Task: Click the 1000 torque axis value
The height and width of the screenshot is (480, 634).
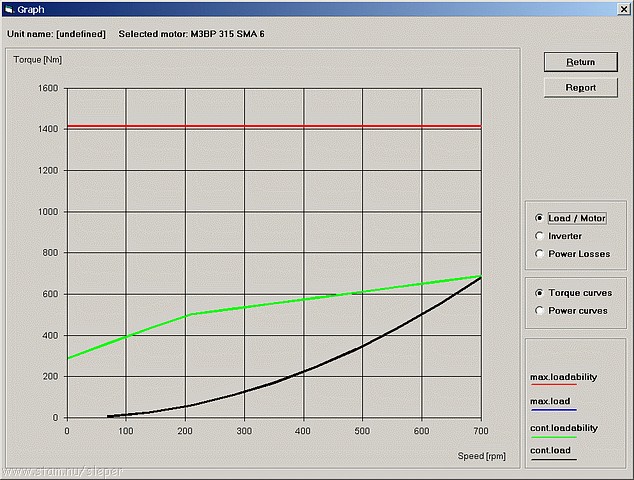Action: (x=48, y=212)
